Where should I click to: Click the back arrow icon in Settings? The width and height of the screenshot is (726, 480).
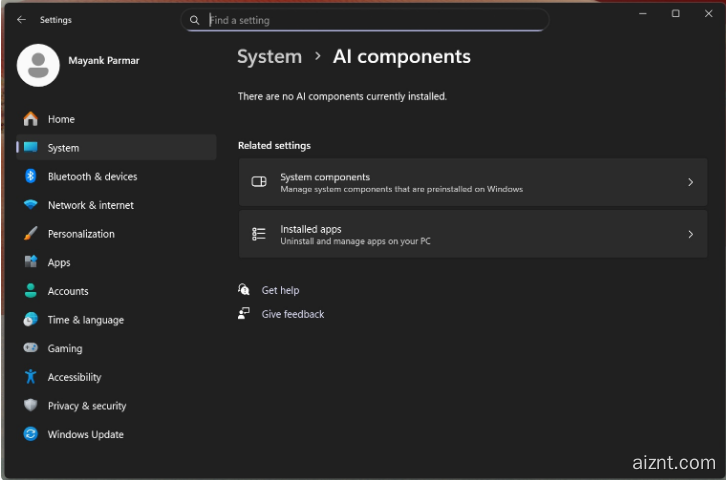click(22, 20)
